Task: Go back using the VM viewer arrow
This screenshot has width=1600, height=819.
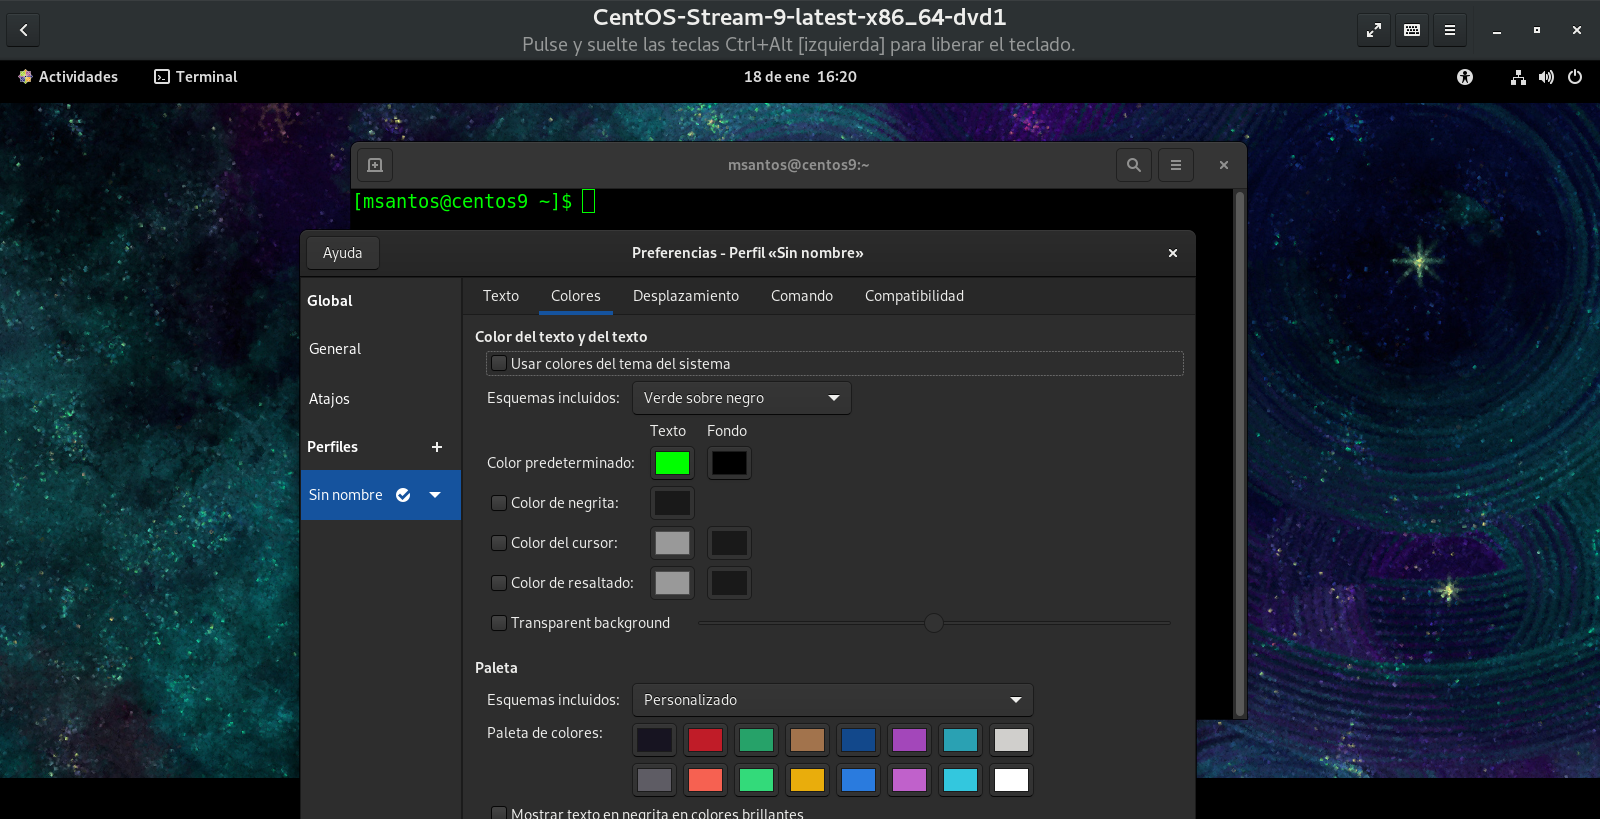Action: click(23, 30)
